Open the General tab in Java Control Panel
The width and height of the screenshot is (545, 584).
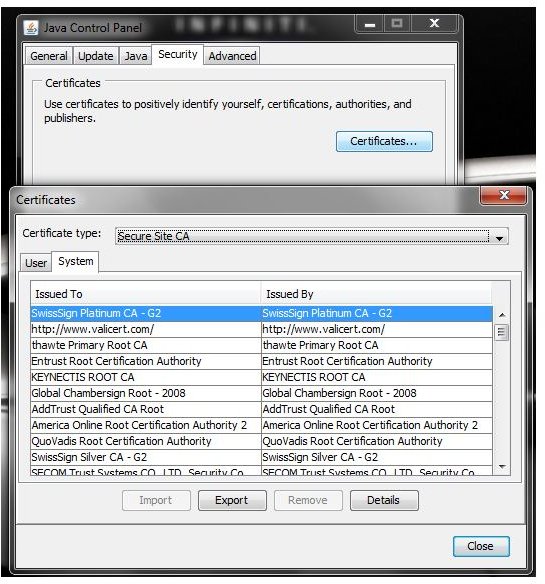[49, 56]
